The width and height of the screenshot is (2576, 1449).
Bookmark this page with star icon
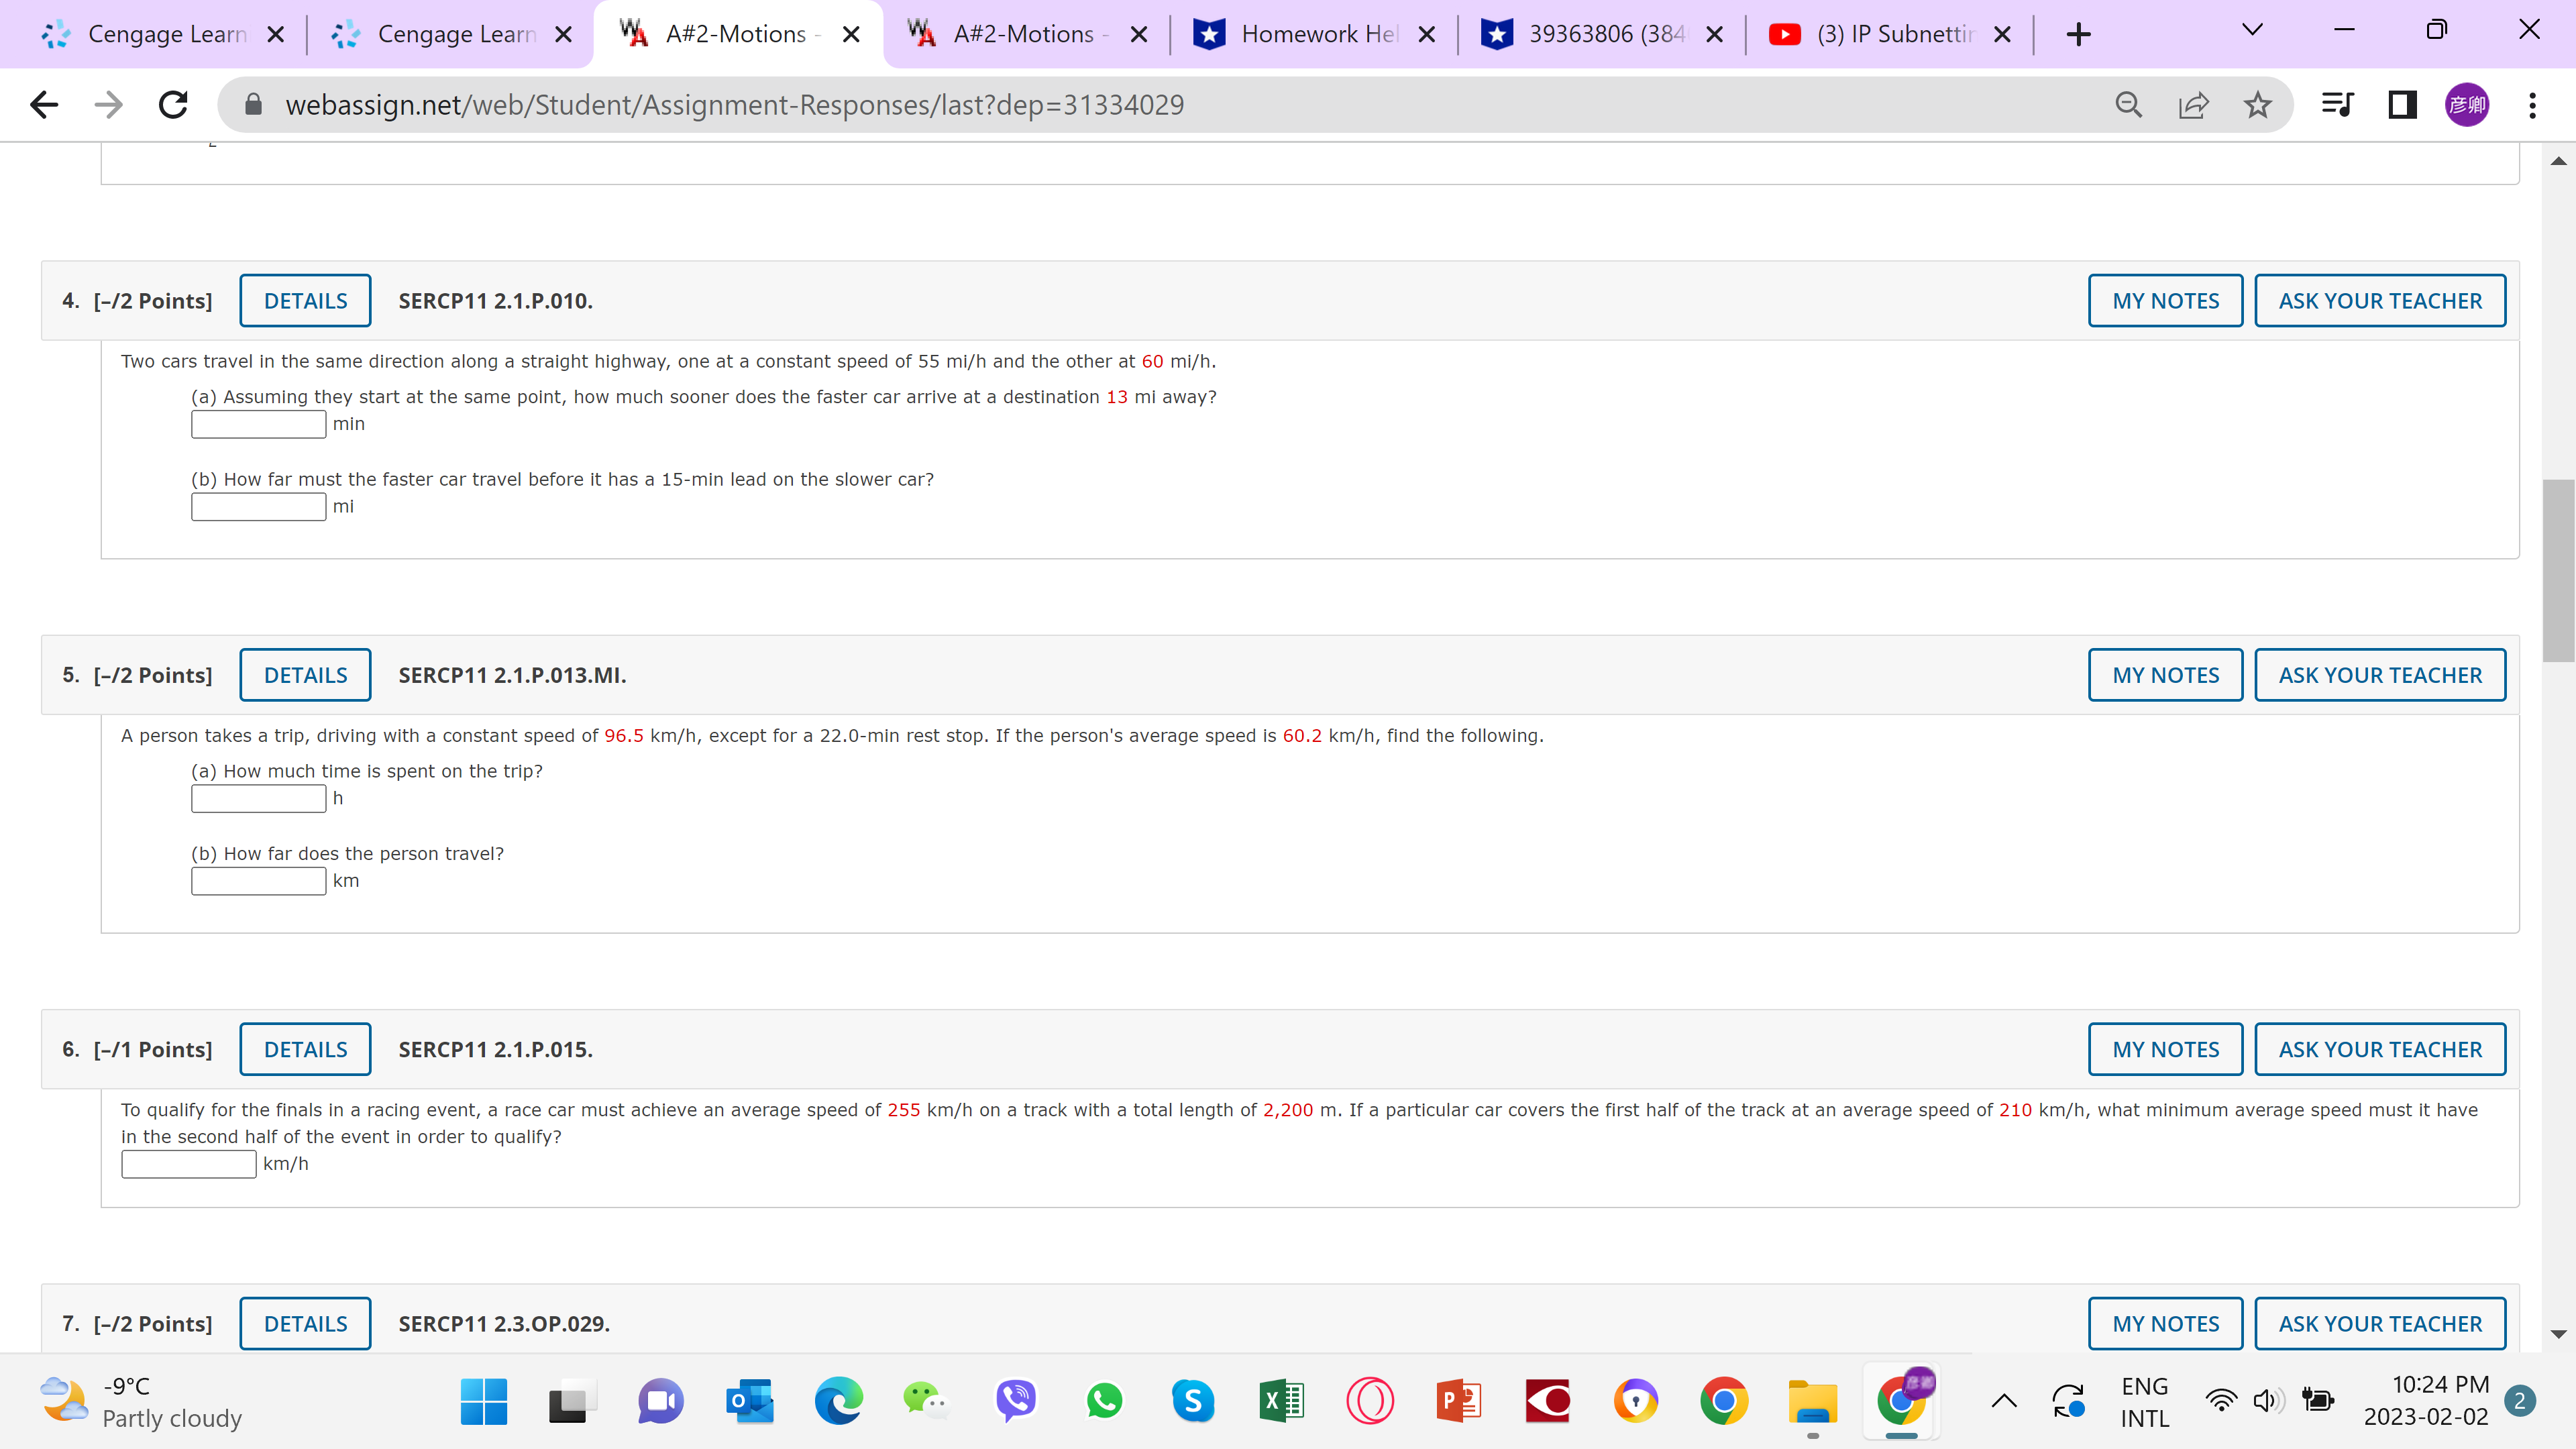tap(2257, 105)
